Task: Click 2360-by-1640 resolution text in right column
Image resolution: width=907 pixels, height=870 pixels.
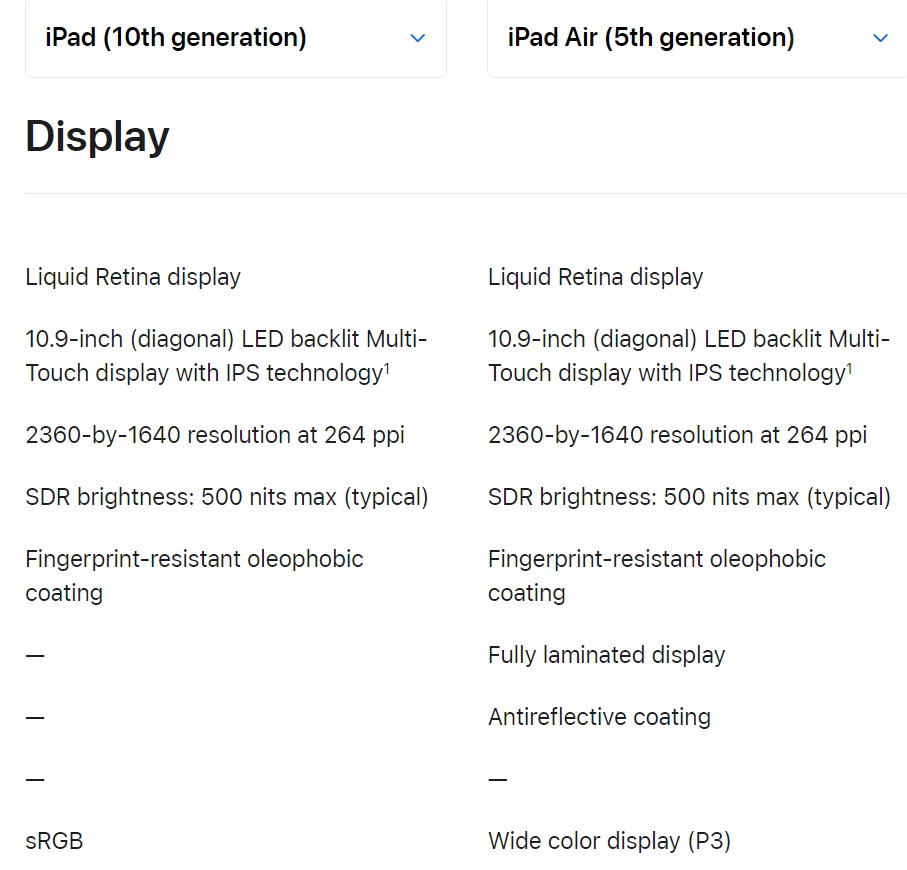Action: click(x=677, y=435)
